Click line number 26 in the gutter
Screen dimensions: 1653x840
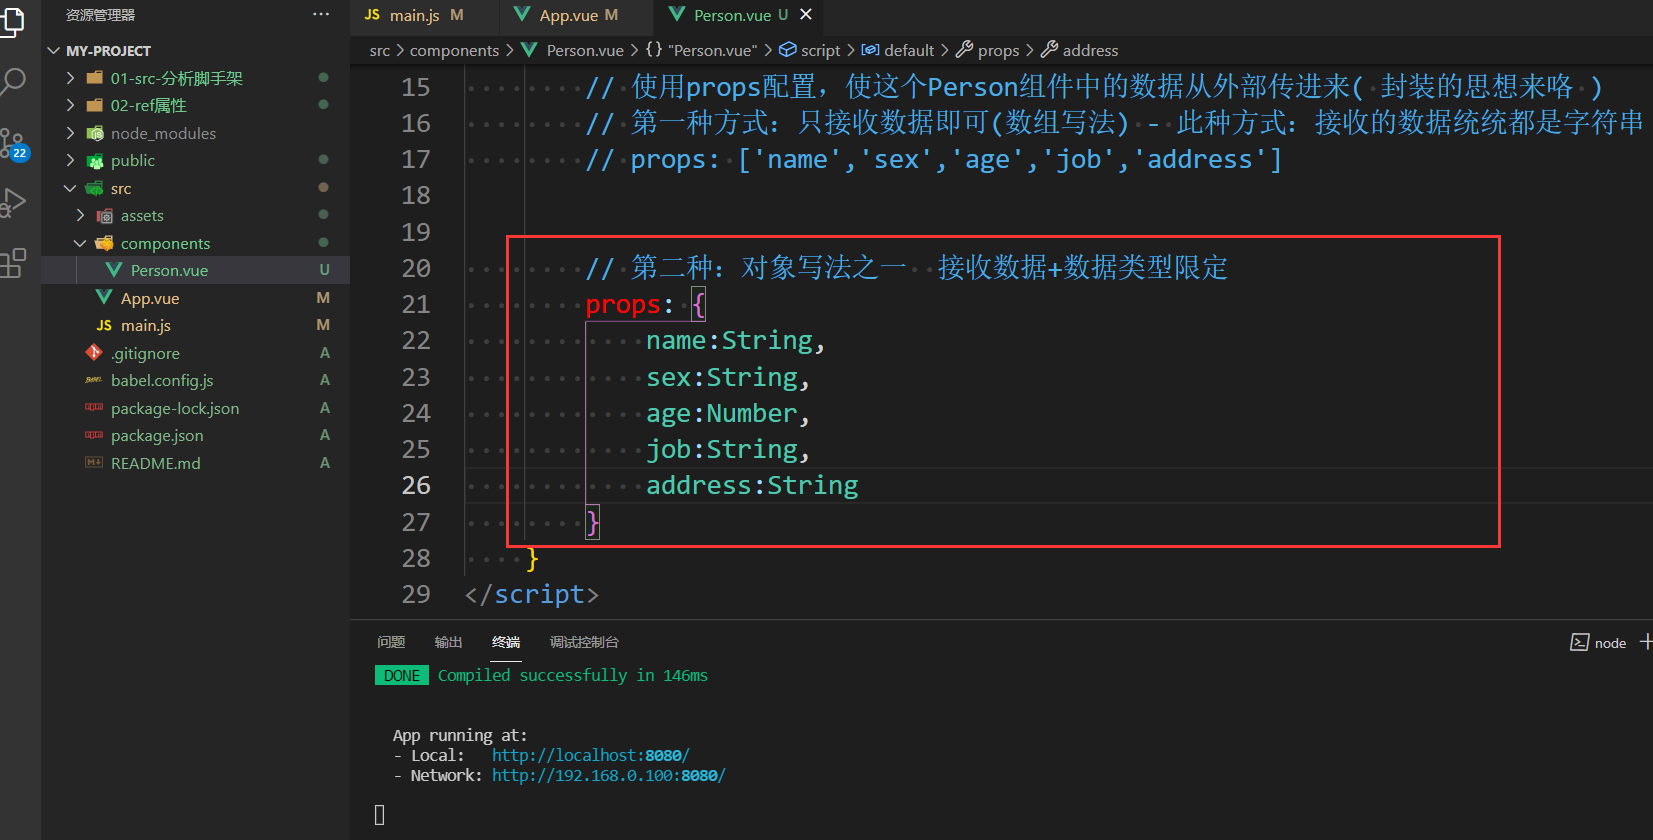[416, 485]
